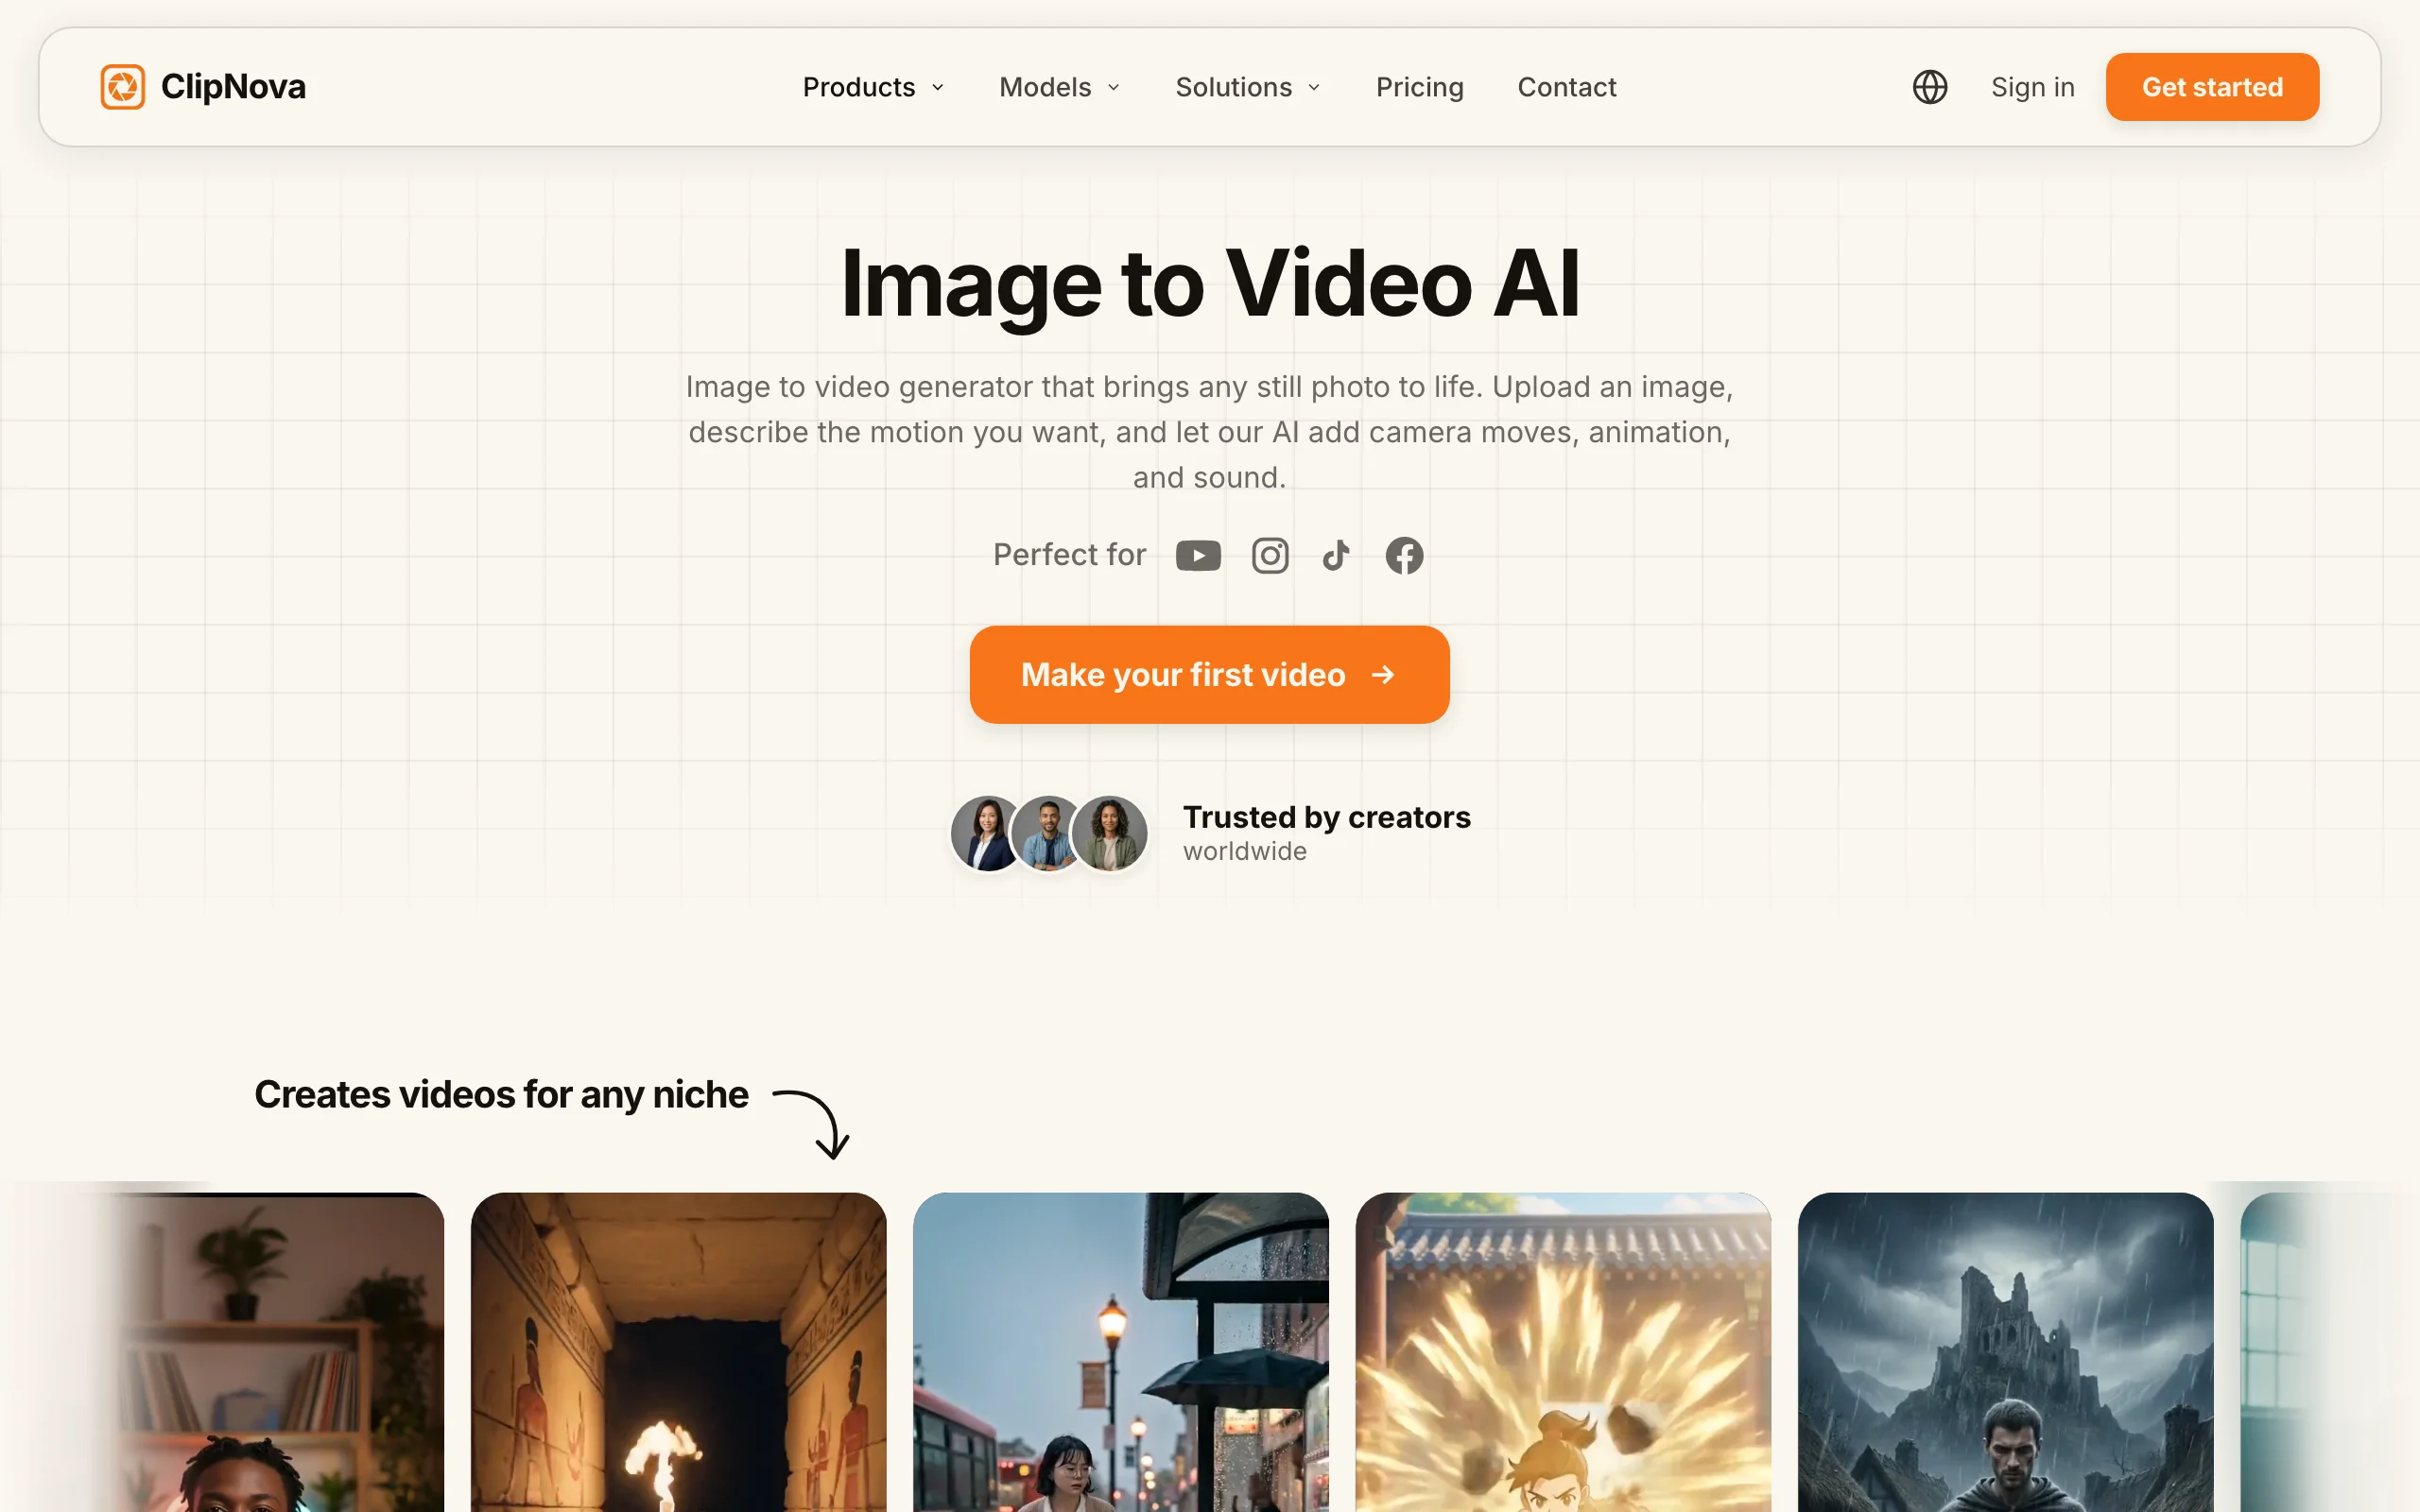Click the Sign in link

click(x=2032, y=87)
